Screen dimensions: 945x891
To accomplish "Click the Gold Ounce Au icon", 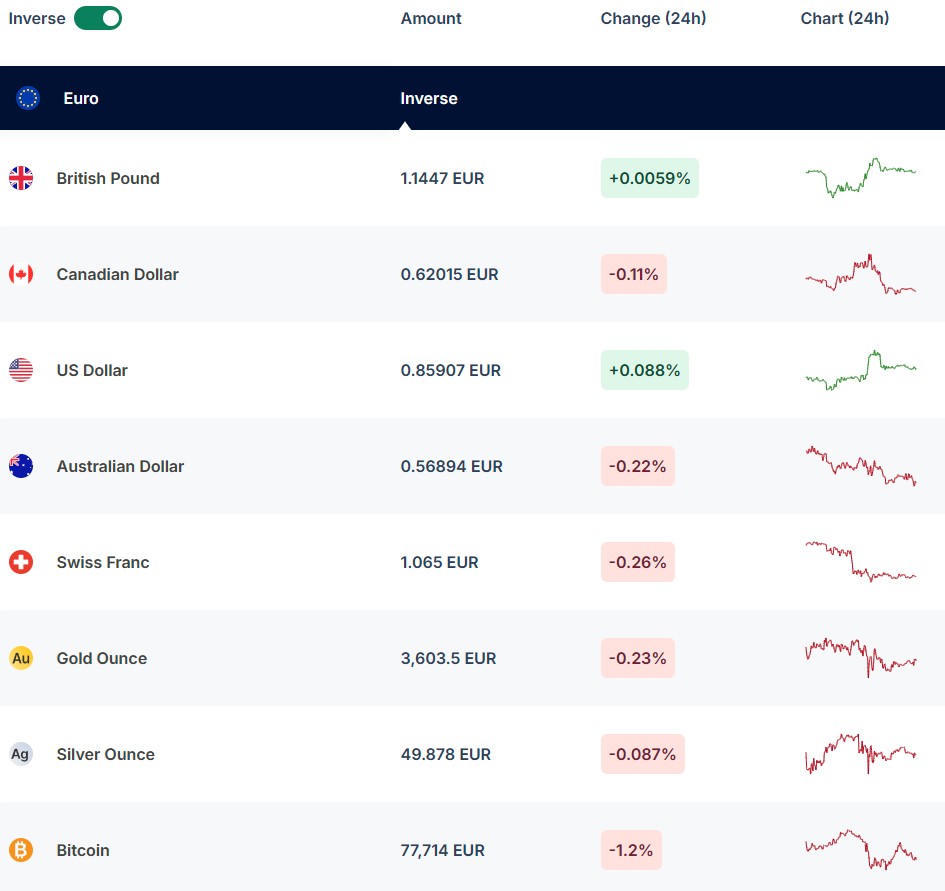I will 21,658.
